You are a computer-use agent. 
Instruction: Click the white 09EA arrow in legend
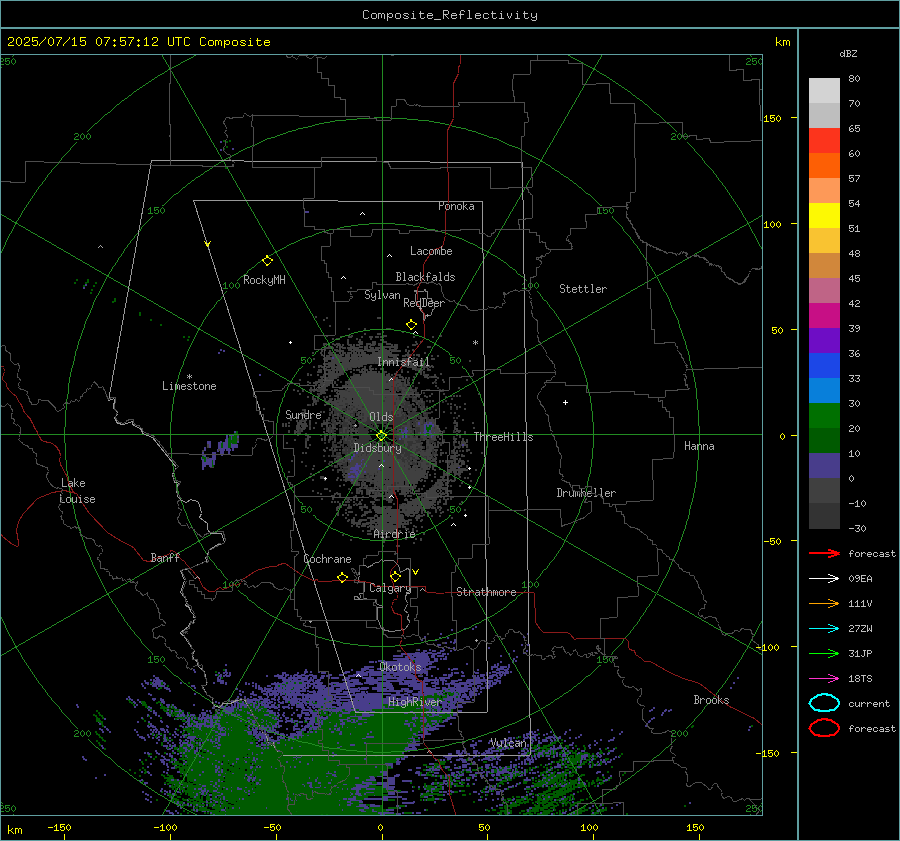click(824, 578)
